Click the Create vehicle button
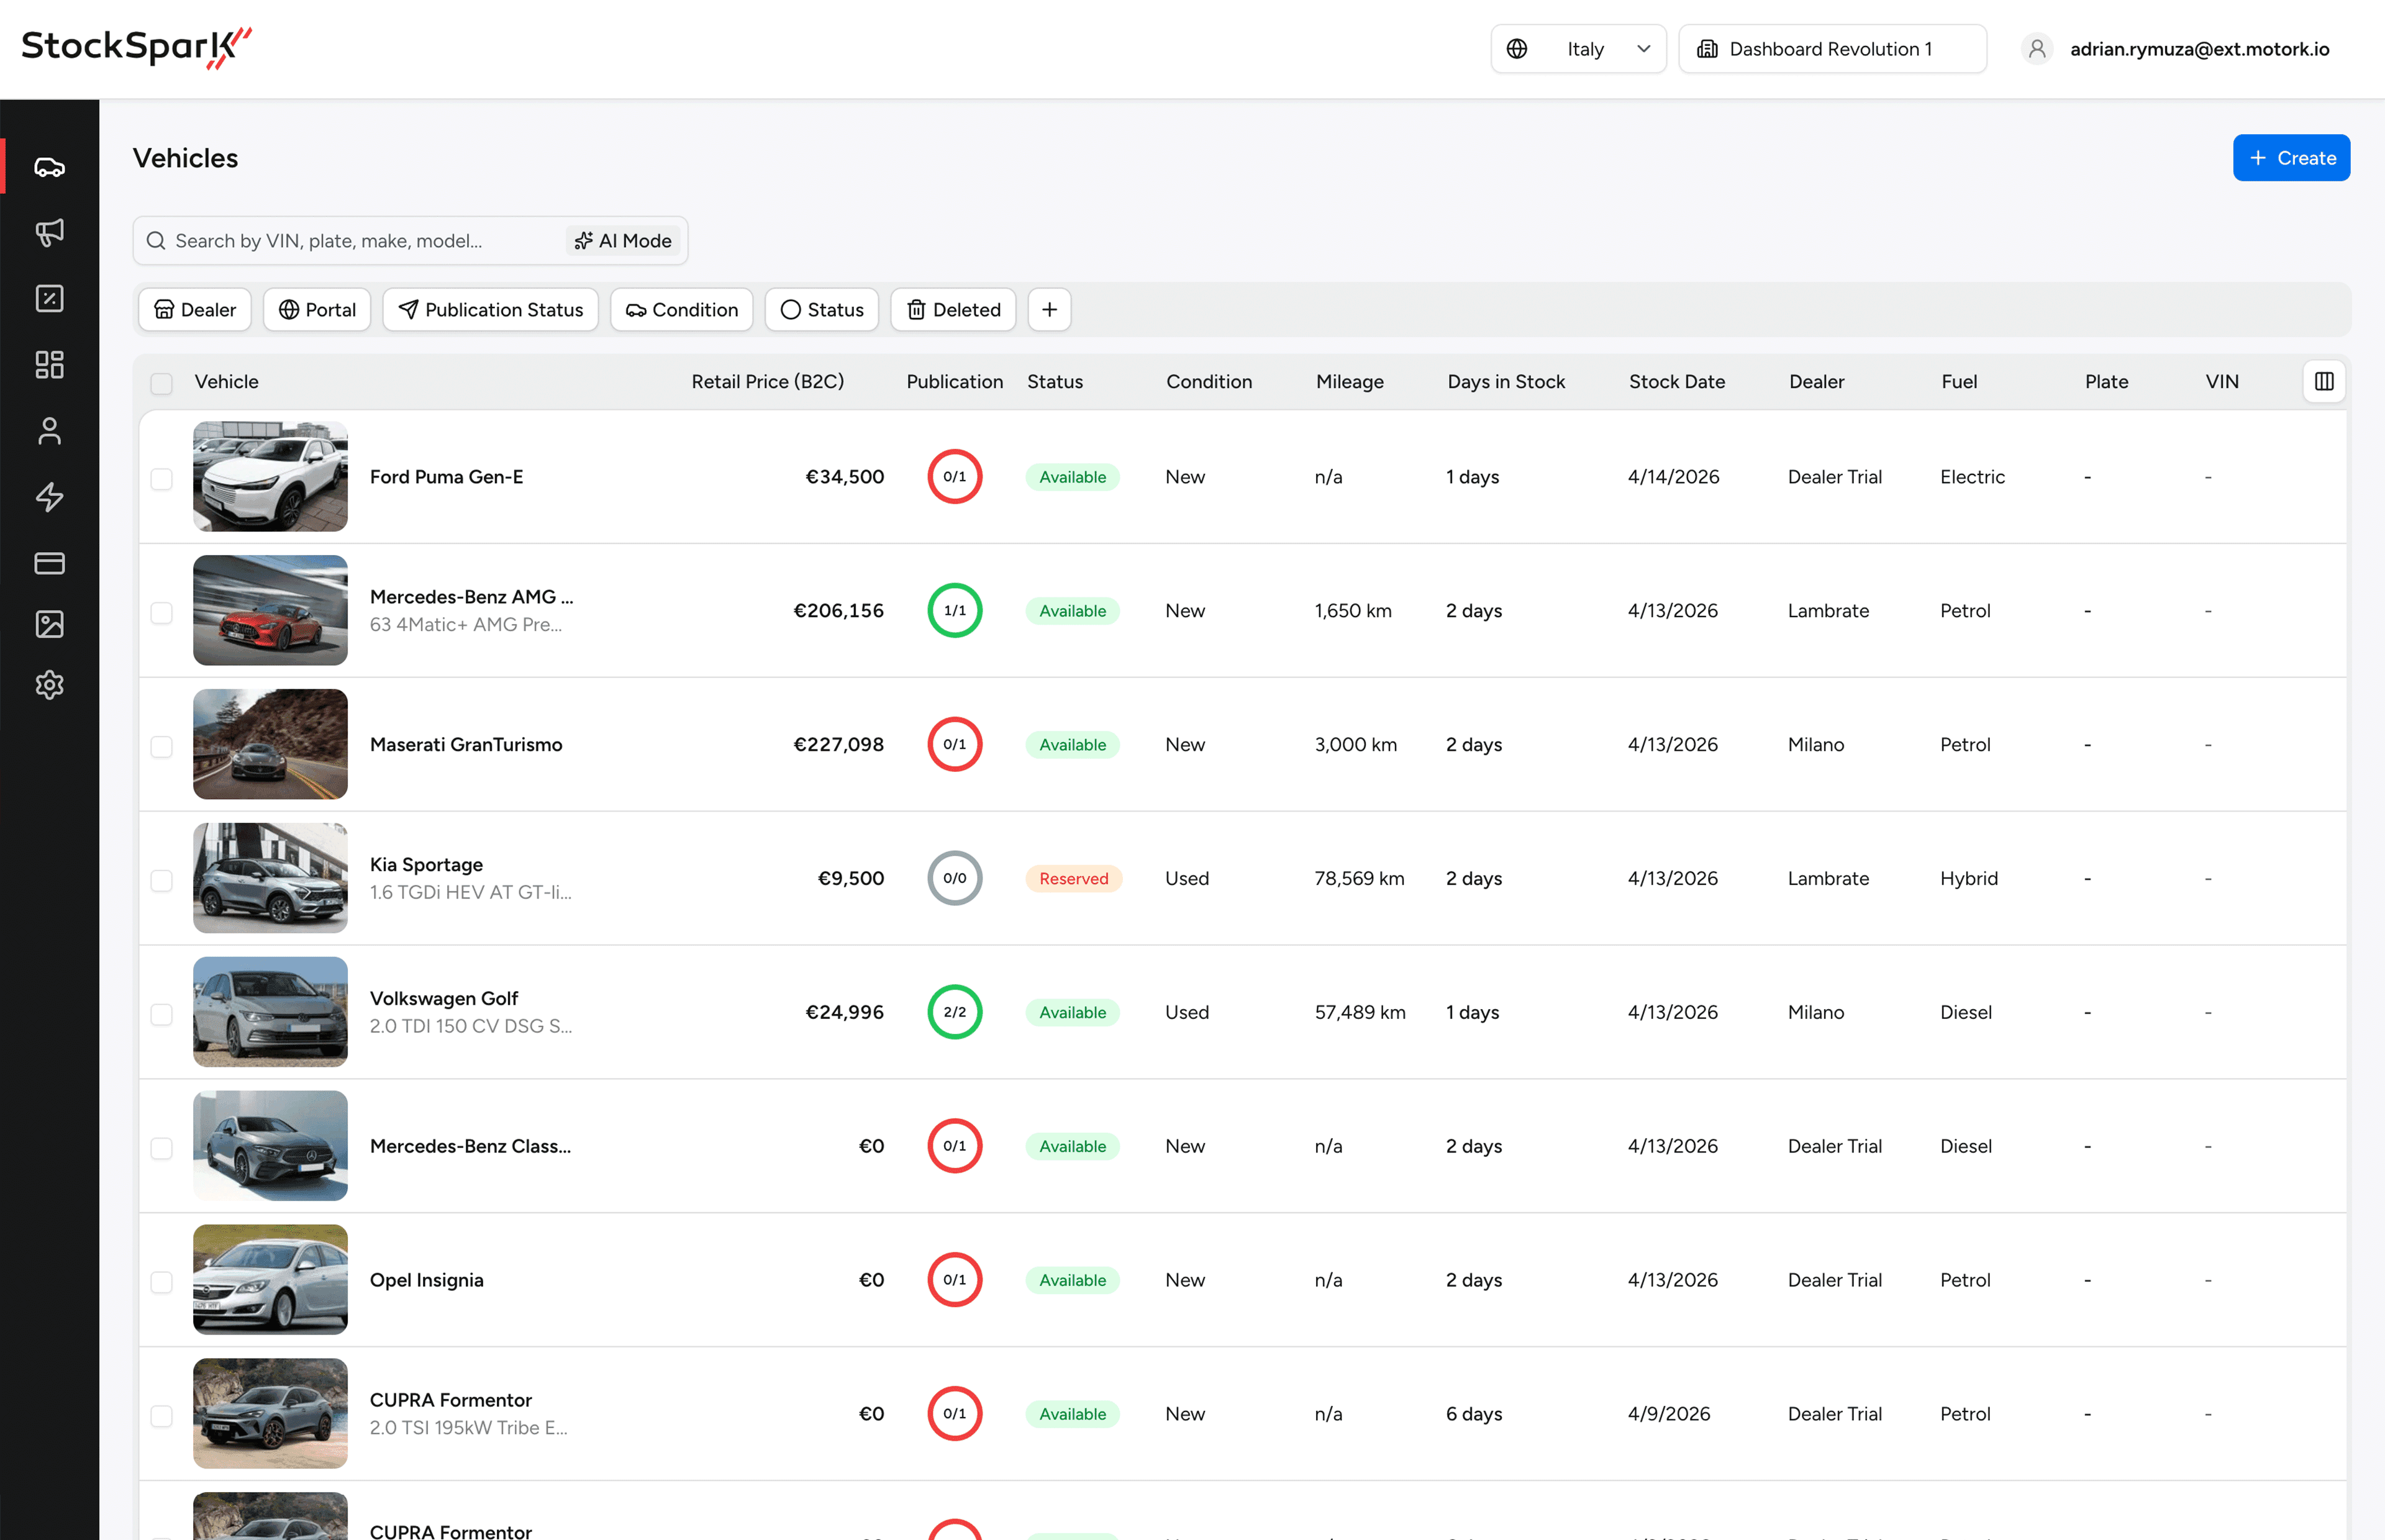 pyautogui.click(x=2291, y=158)
